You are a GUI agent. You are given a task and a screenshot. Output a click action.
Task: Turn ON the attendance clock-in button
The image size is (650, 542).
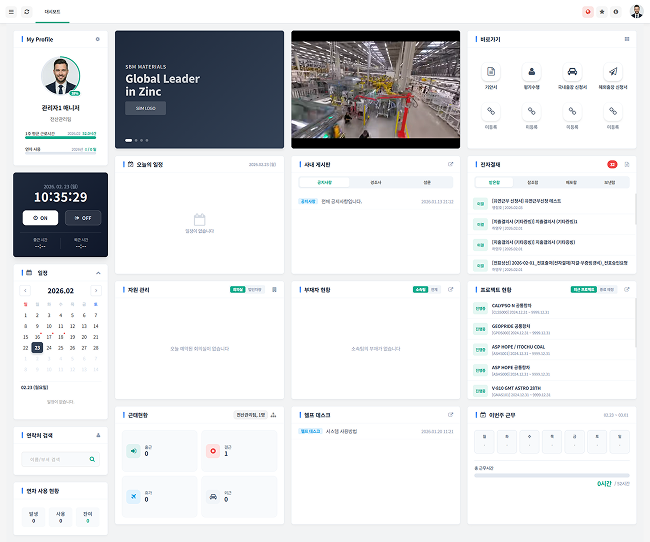pos(40,218)
